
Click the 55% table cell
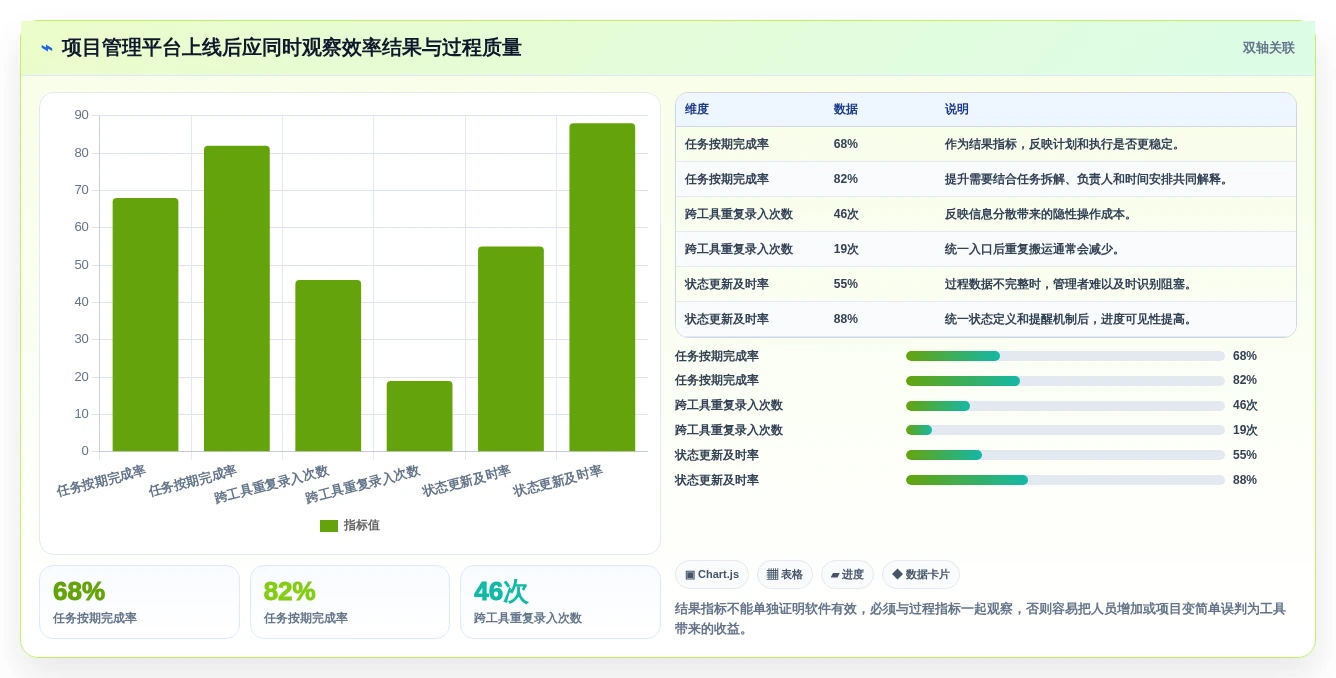(x=846, y=285)
